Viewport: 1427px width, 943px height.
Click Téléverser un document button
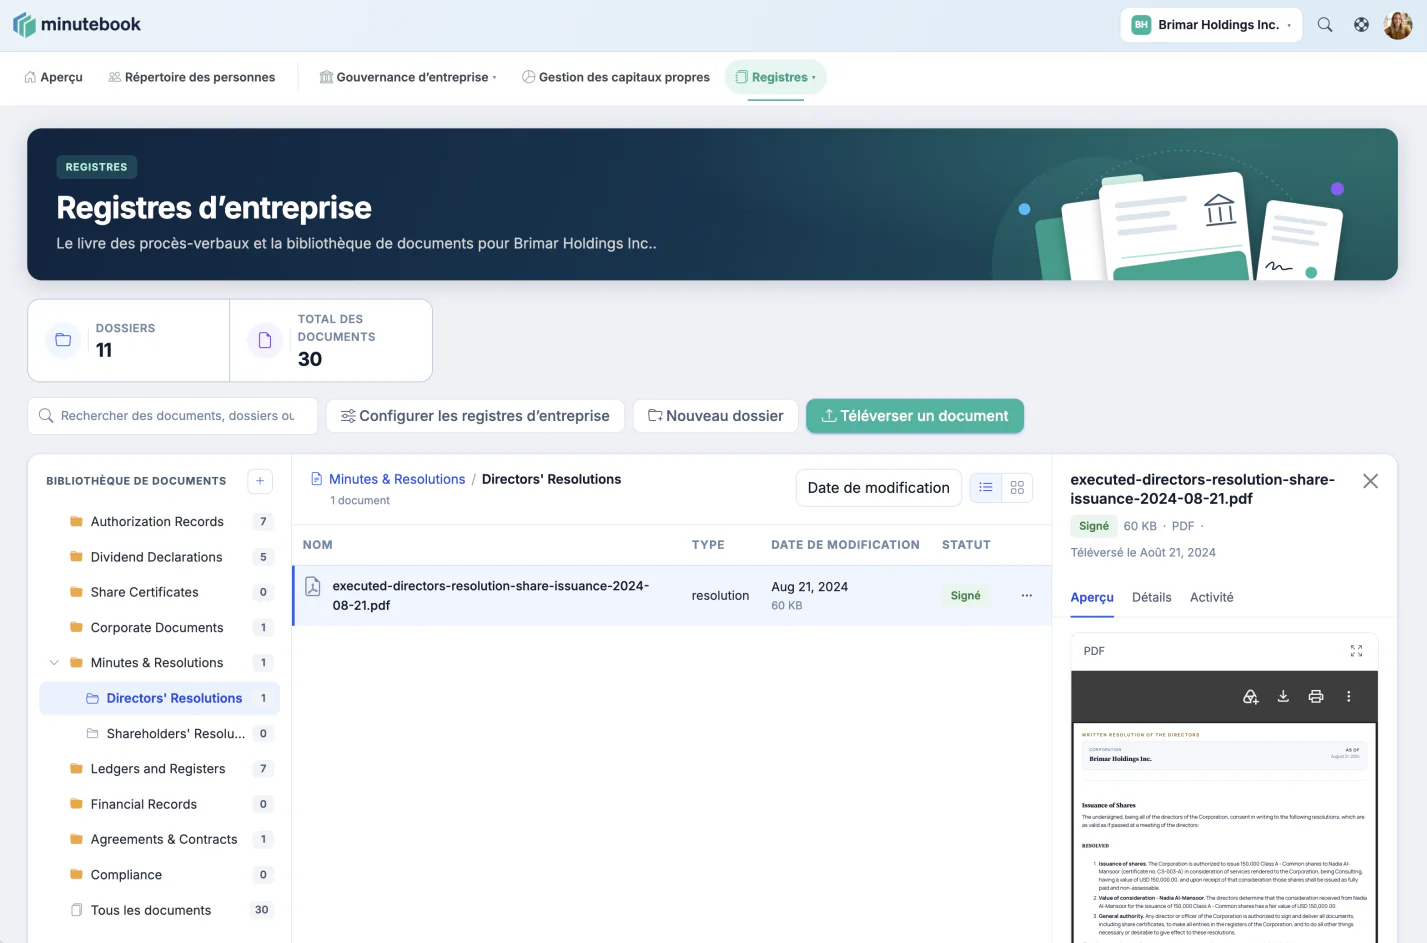point(915,416)
